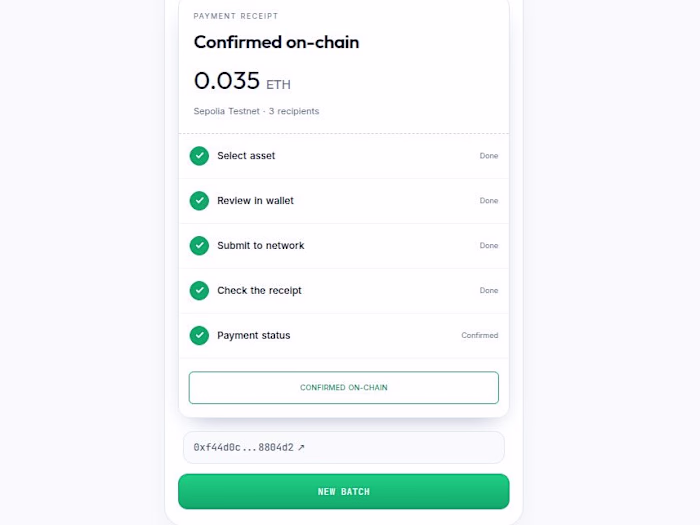Click the Done status for Select asset
Image resolution: width=700 pixels, height=525 pixels.
point(489,156)
